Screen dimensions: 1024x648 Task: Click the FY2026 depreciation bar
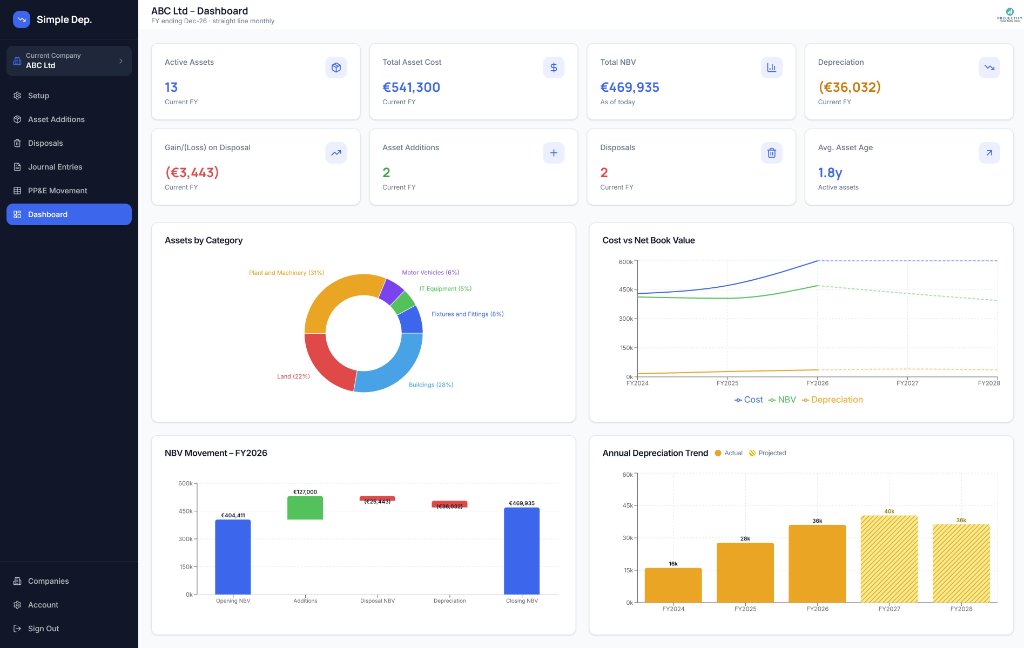(x=817, y=564)
